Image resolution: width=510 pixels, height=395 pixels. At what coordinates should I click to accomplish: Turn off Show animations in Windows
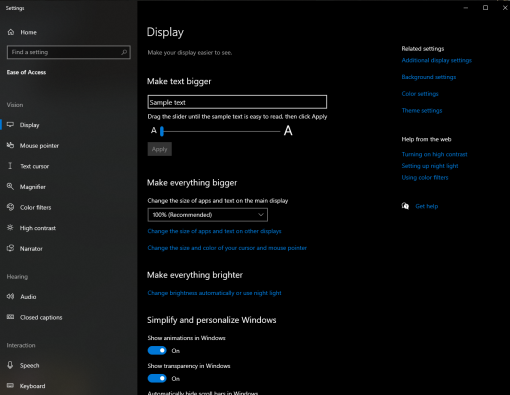coord(157,351)
